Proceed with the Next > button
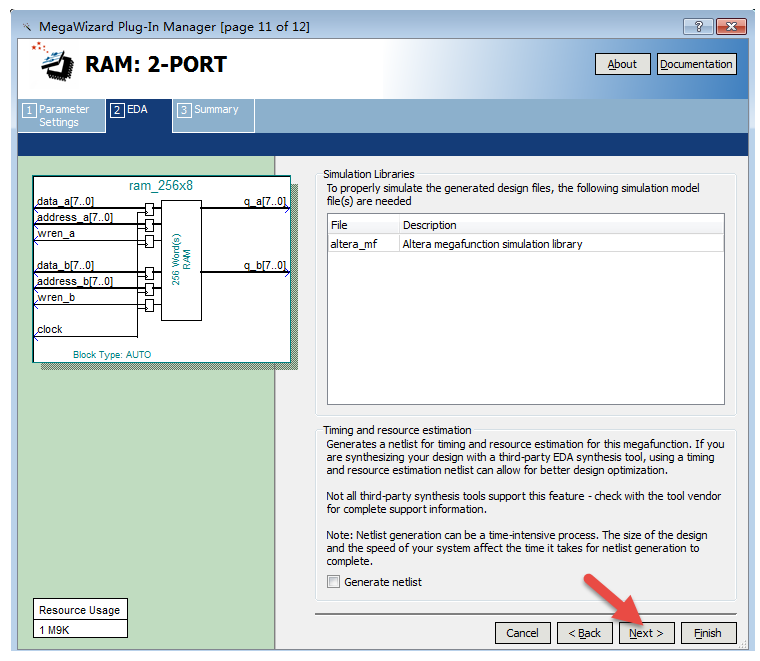760x661 pixels. (x=647, y=633)
